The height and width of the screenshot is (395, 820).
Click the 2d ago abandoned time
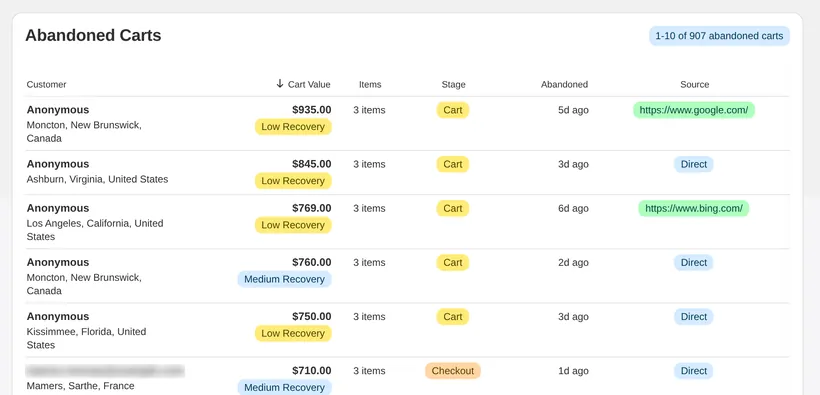(573, 263)
